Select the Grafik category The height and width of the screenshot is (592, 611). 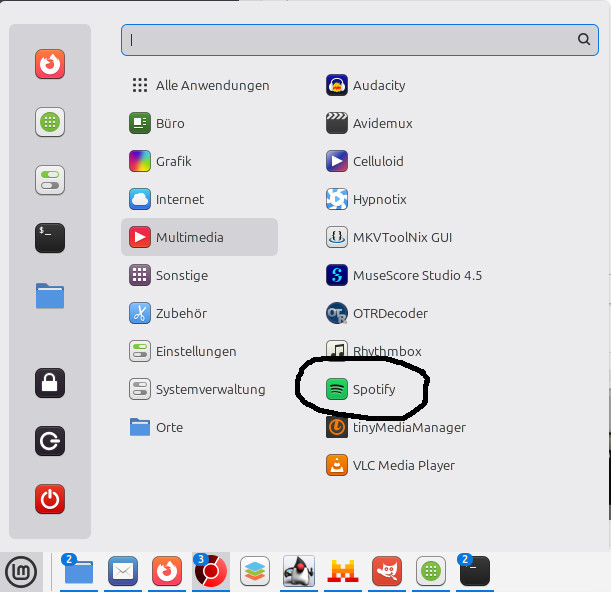(x=173, y=161)
